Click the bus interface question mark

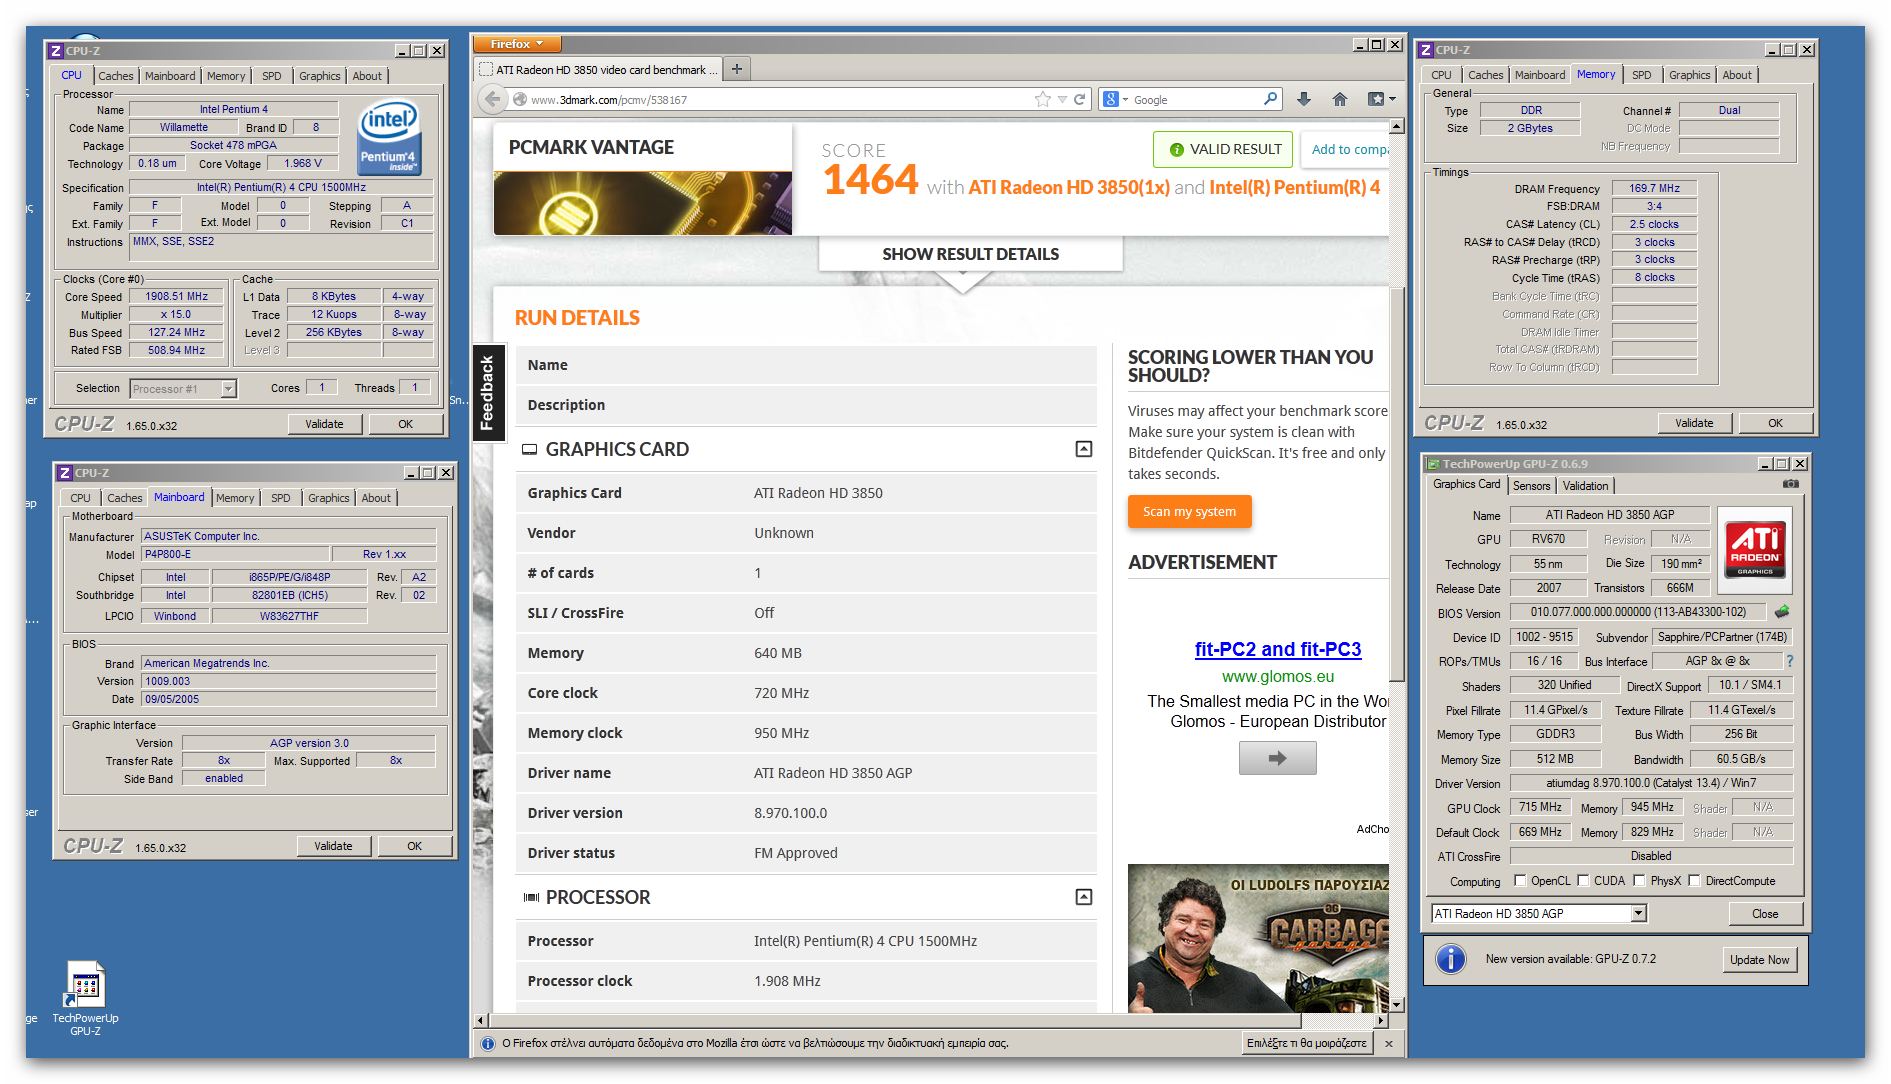(1789, 661)
